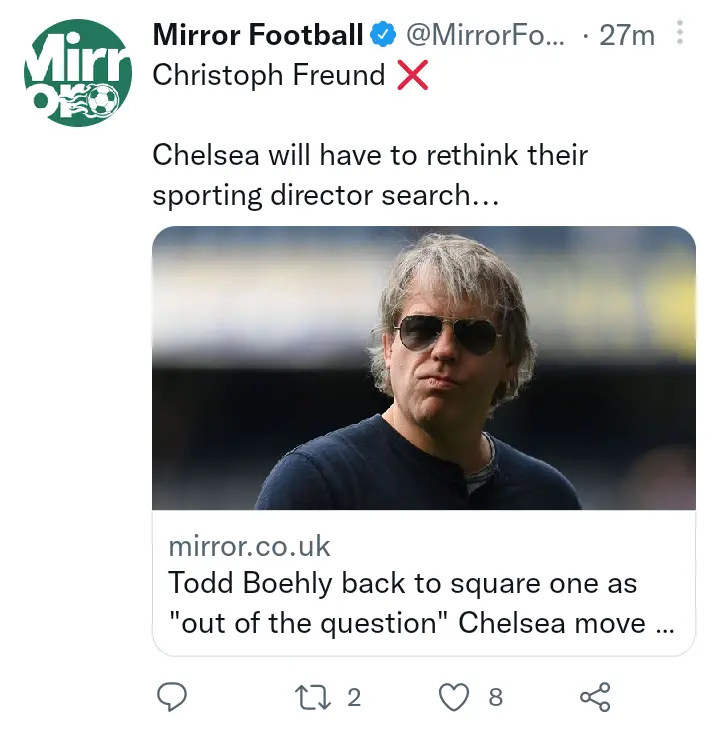
Task: Share the tweet via share icon
Action: pyautogui.click(x=595, y=697)
